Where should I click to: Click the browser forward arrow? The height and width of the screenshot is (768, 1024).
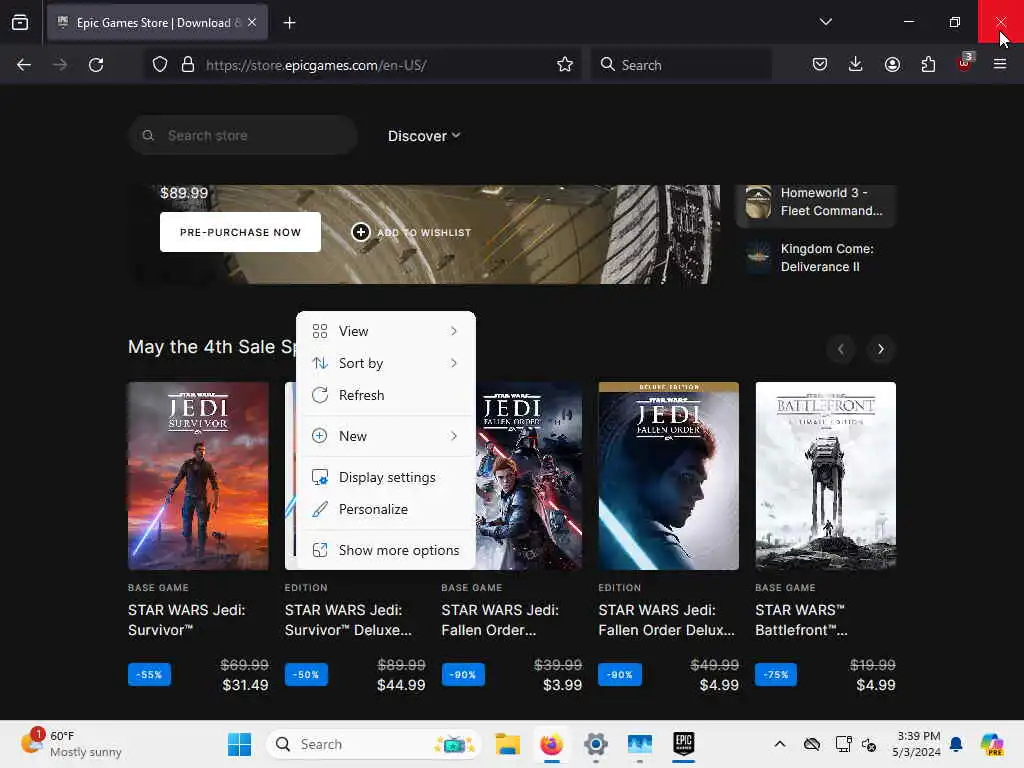click(x=59, y=65)
